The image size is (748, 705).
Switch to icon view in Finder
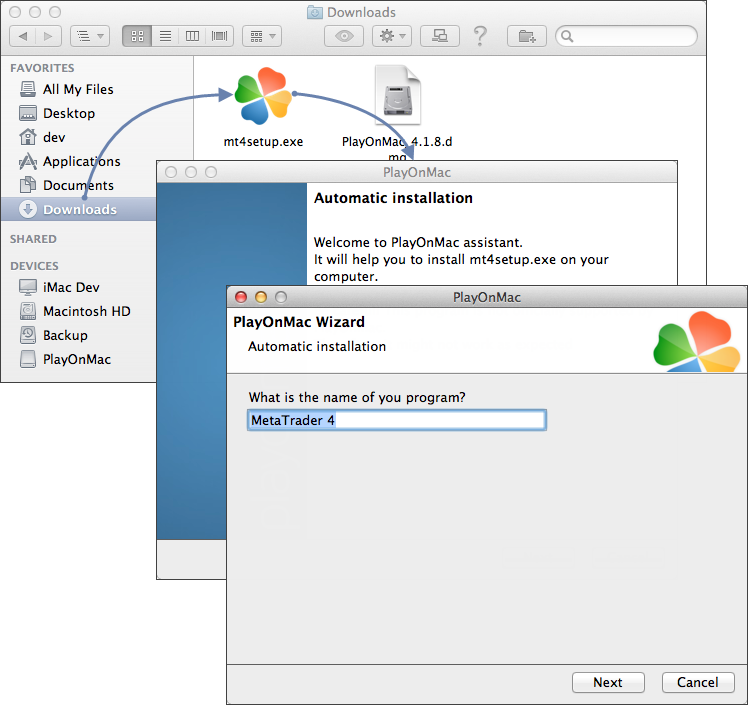coord(138,36)
